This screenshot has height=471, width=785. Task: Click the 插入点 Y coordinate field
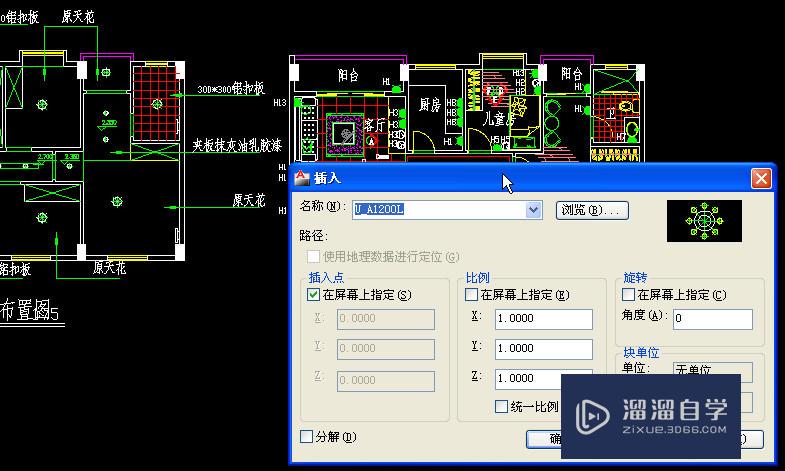point(385,349)
